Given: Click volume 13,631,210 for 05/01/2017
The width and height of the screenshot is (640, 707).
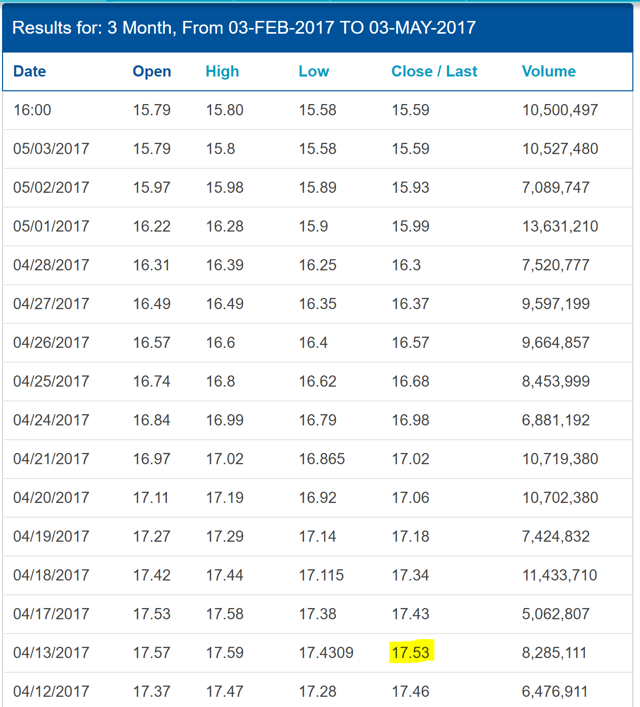Looking at the screenshot, I should point(560,226).
